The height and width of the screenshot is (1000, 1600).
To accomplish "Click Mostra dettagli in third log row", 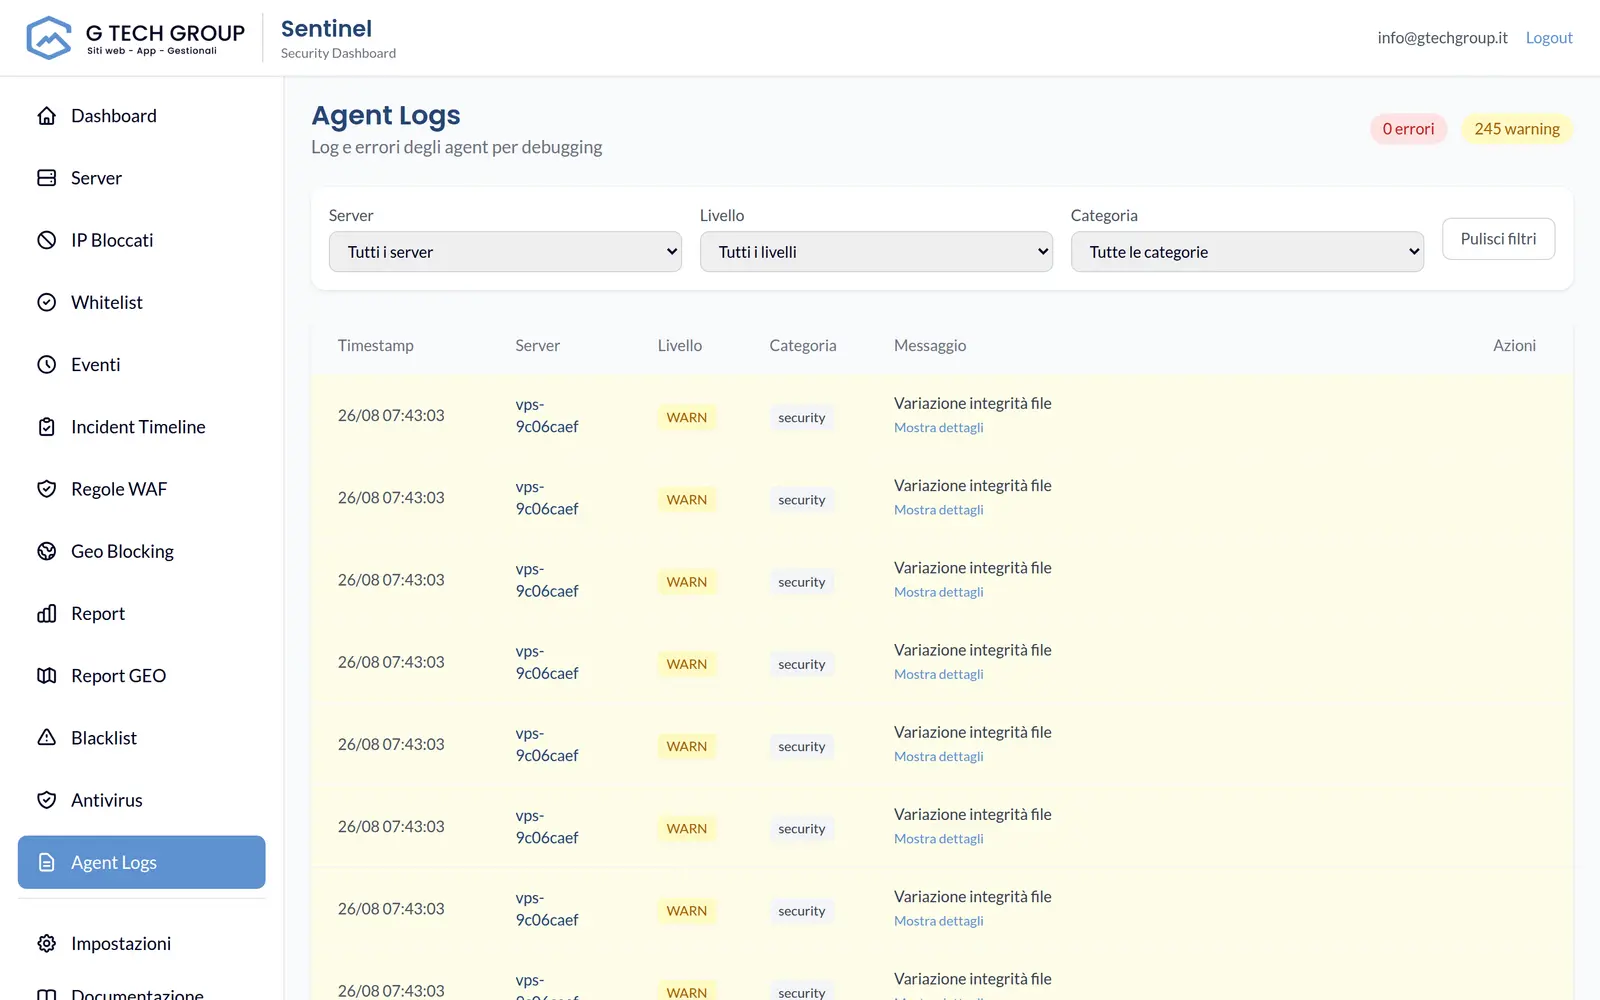I will pos(938,592).
